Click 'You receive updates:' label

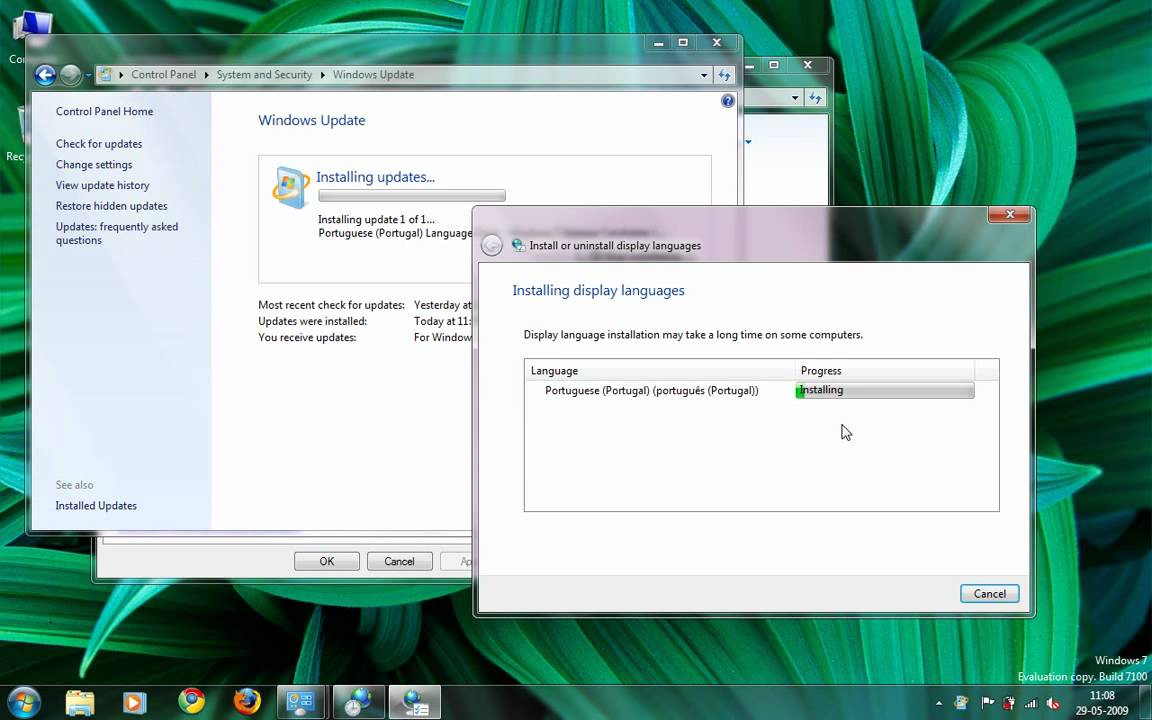coord(307,337)
